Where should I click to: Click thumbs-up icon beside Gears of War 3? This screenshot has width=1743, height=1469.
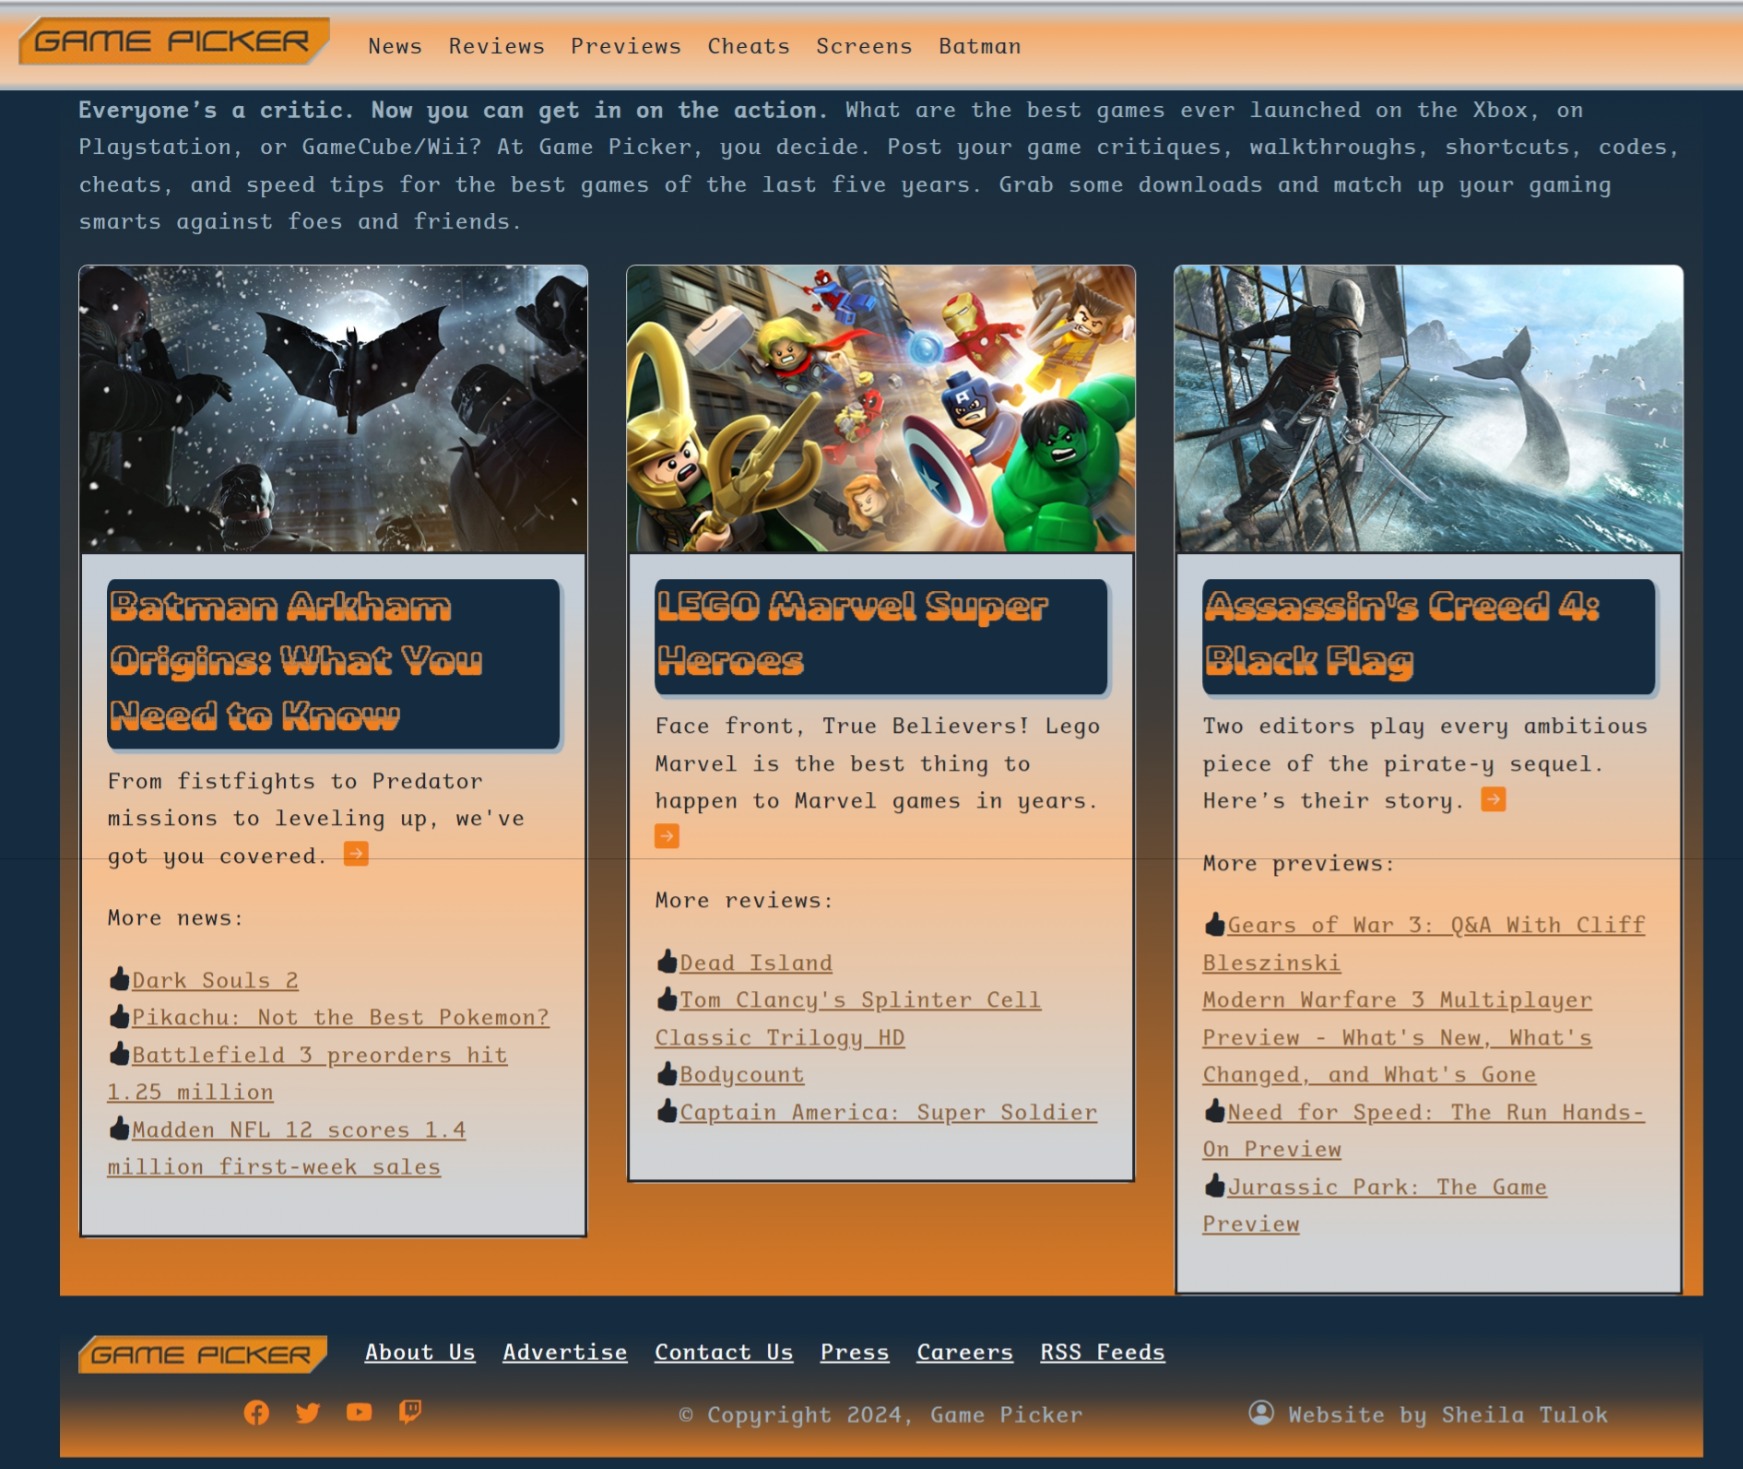[x=1214, y=923]
